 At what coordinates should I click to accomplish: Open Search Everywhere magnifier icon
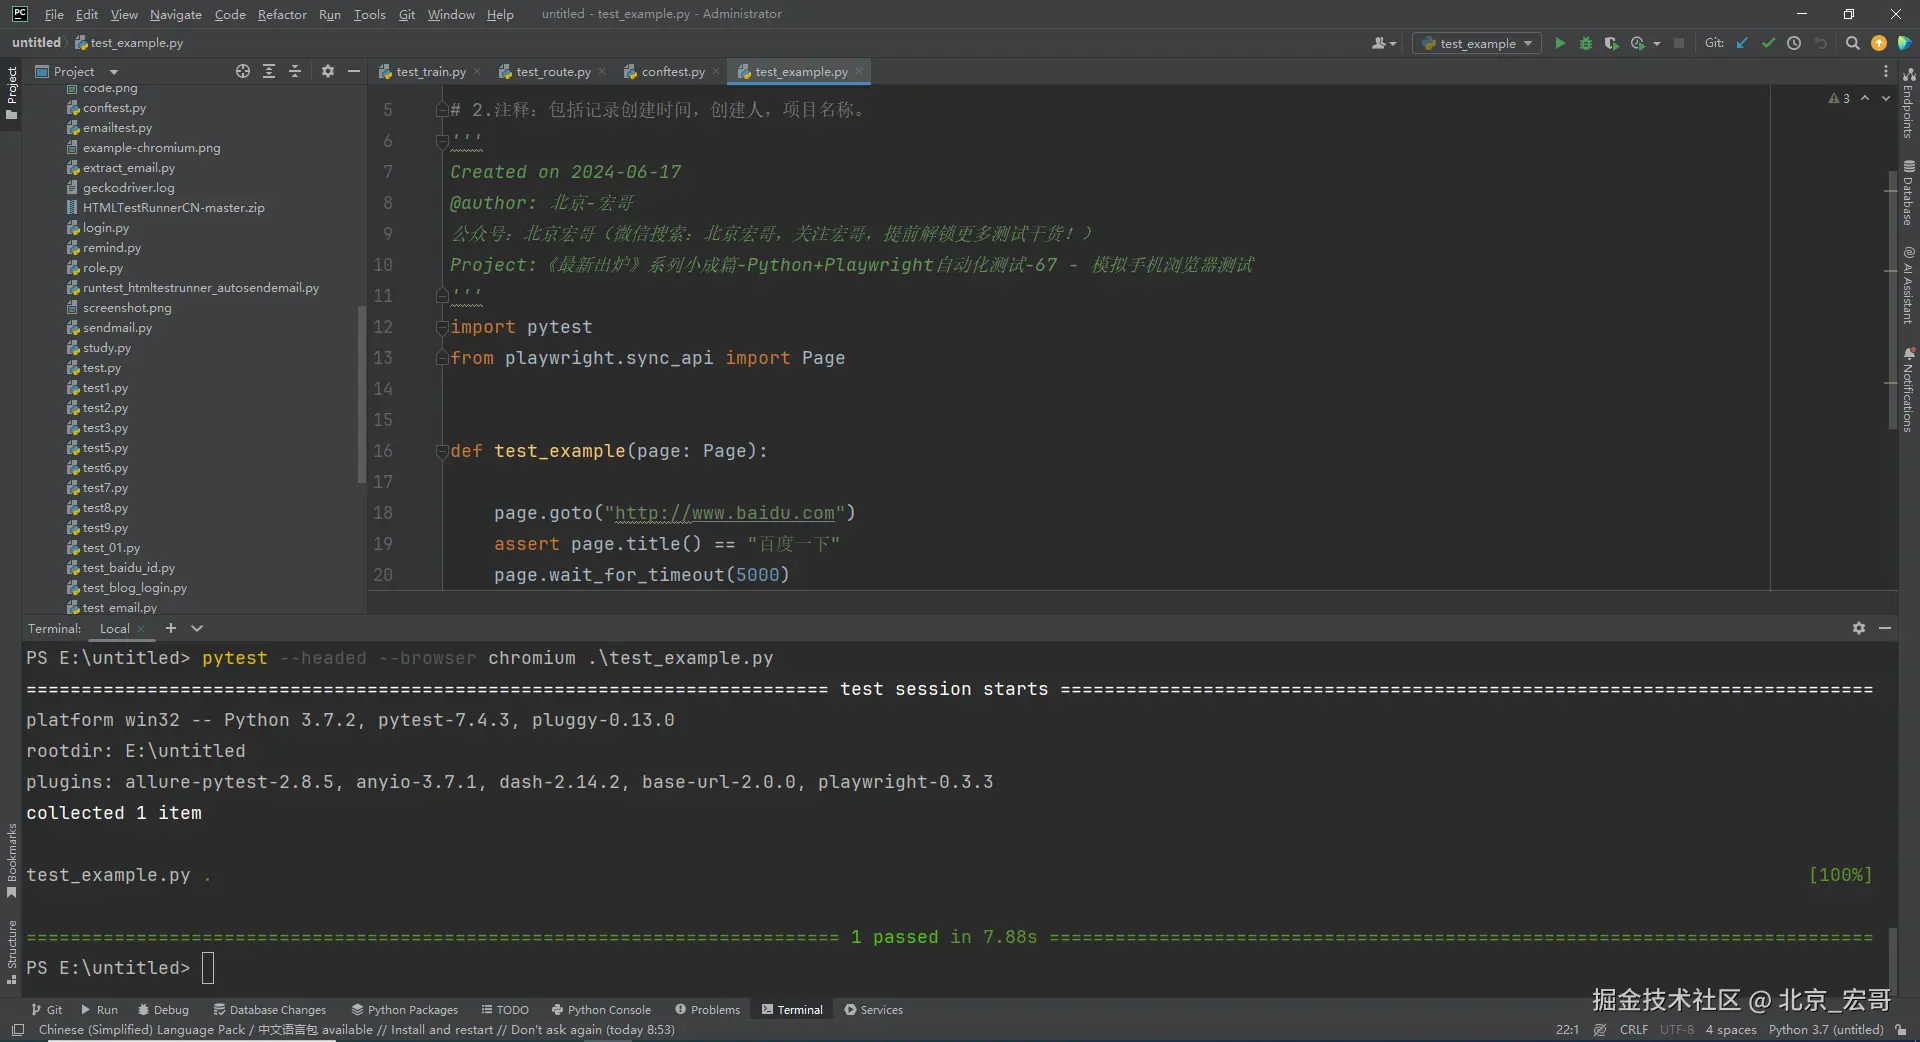click(x=1852, y=43)
